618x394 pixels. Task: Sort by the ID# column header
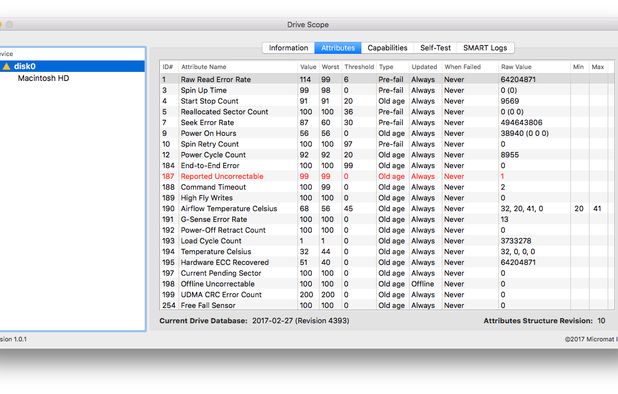click(x=169, y=67)
